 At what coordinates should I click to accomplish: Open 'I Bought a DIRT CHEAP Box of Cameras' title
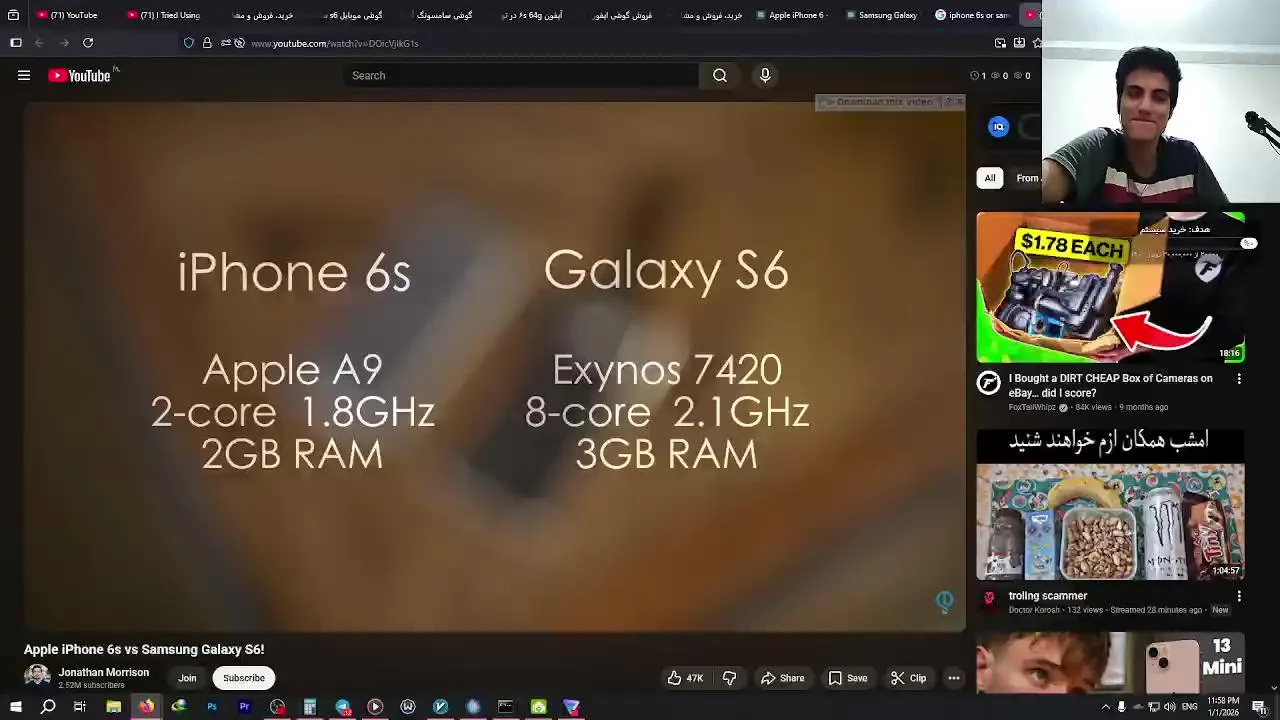(1110, 385)
